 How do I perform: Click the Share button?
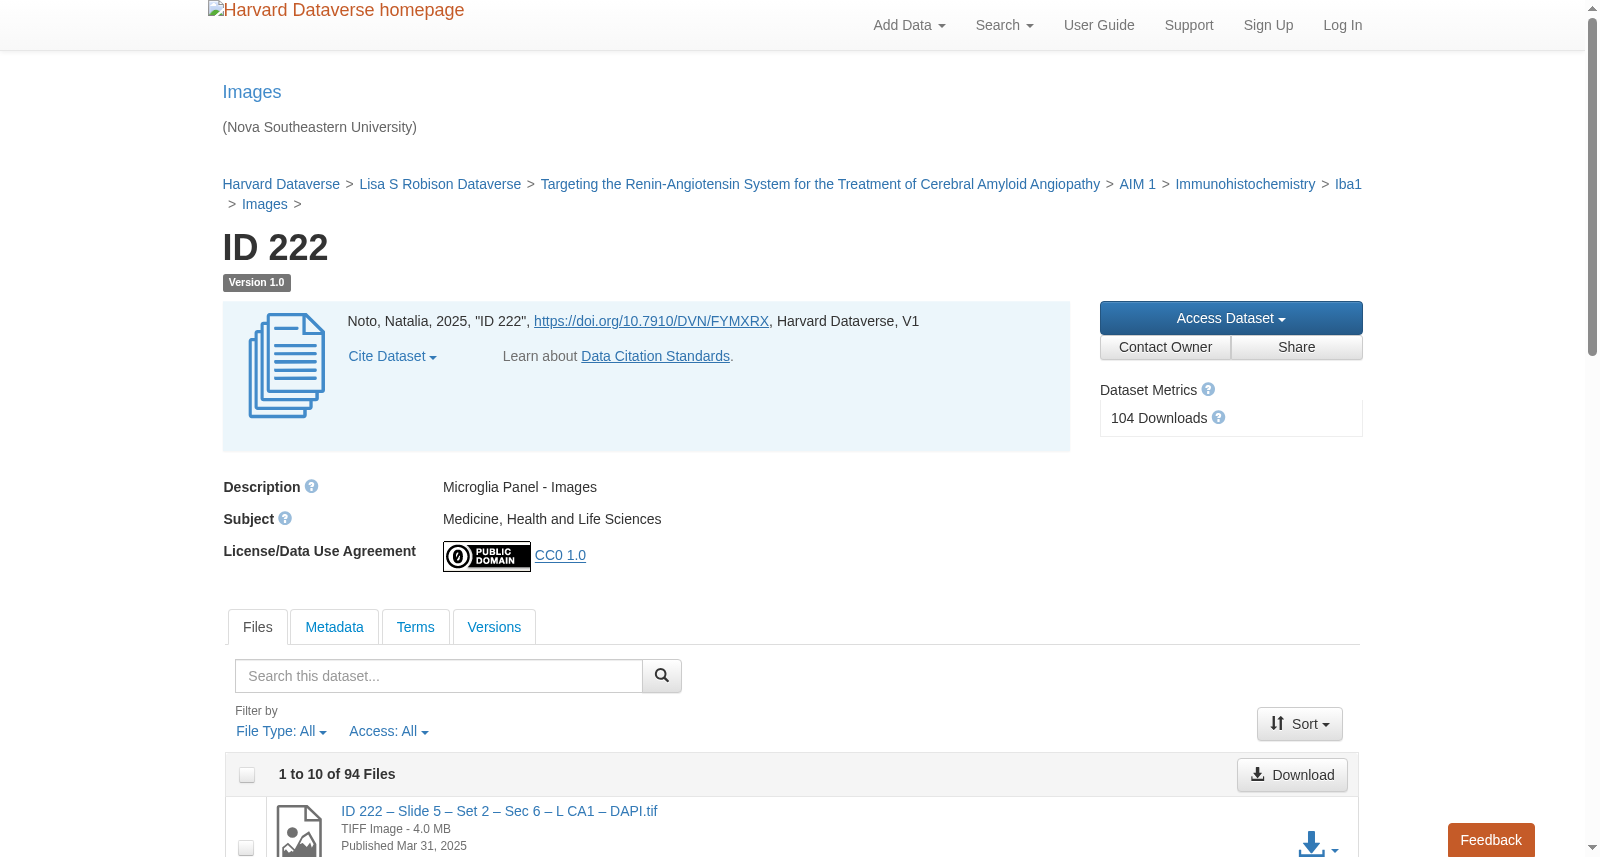(1297, 347)
